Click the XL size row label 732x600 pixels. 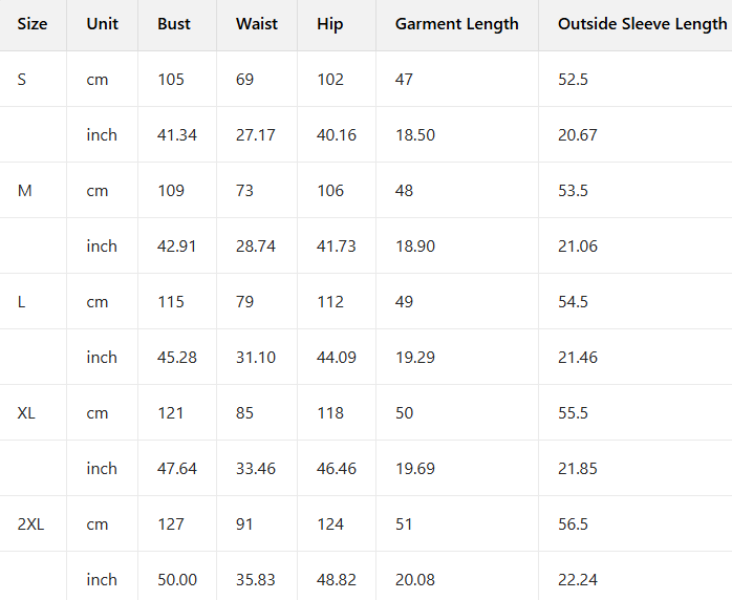26,412
